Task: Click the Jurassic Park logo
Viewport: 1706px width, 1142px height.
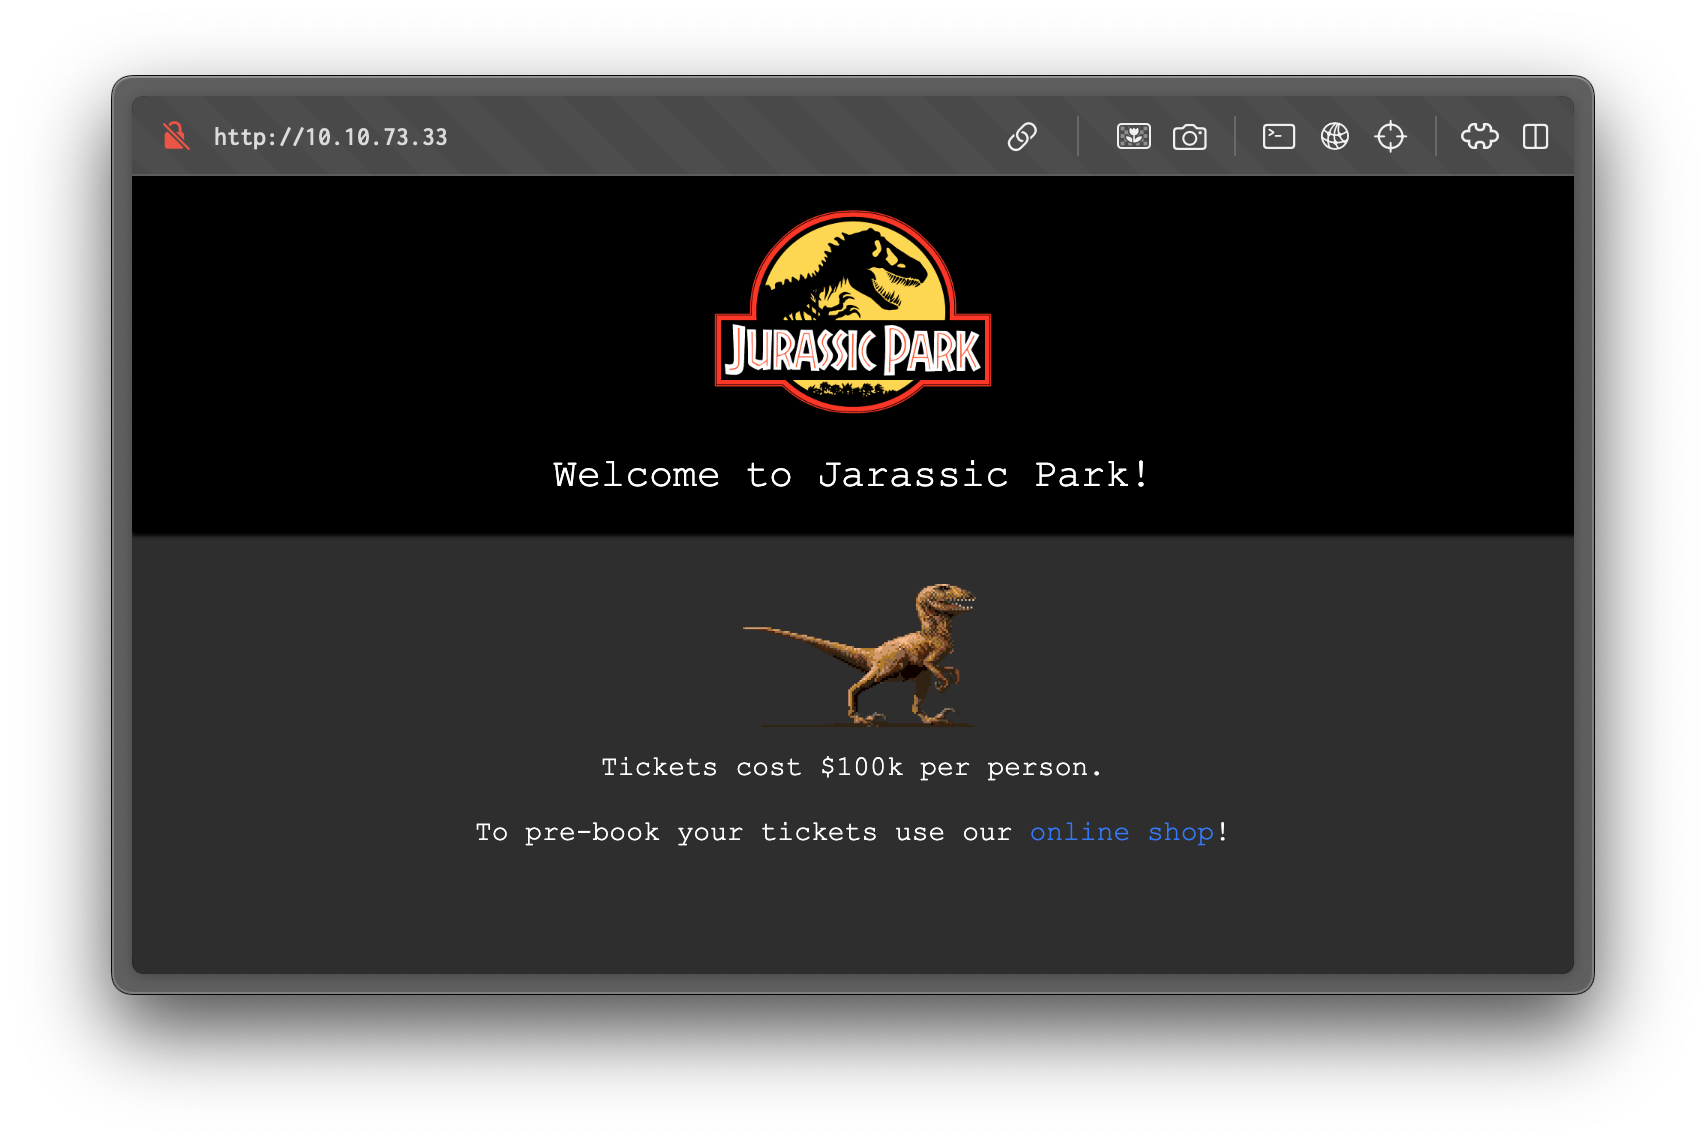Action: pos(853,311)
